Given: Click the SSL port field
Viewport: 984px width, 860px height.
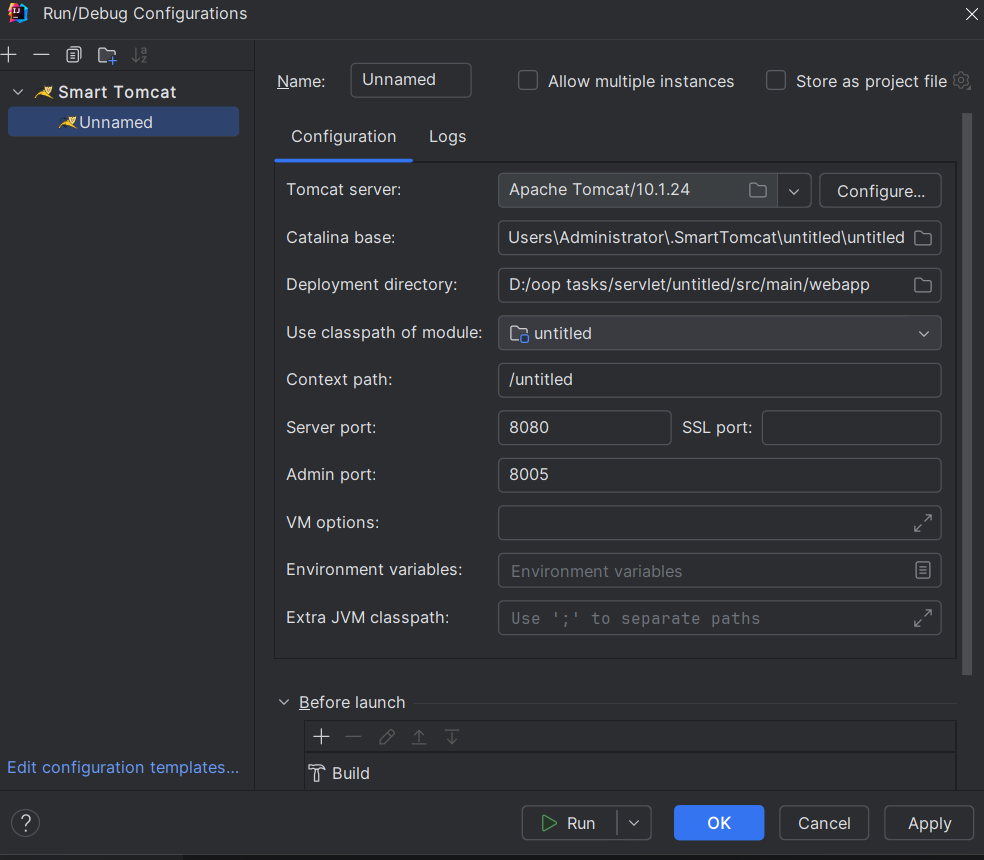Looking at the screenshot, I should pos(852,427).
